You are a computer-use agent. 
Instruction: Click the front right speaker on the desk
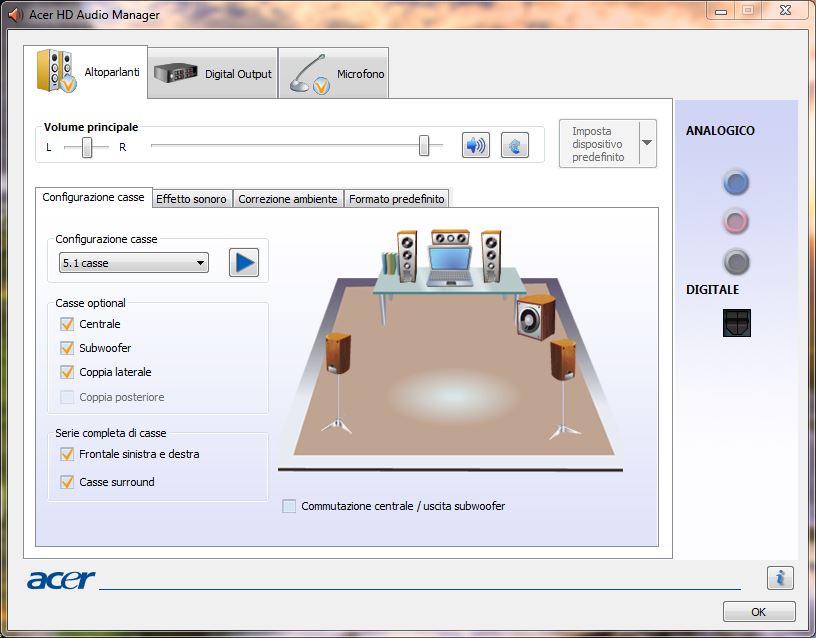point(491,257)
